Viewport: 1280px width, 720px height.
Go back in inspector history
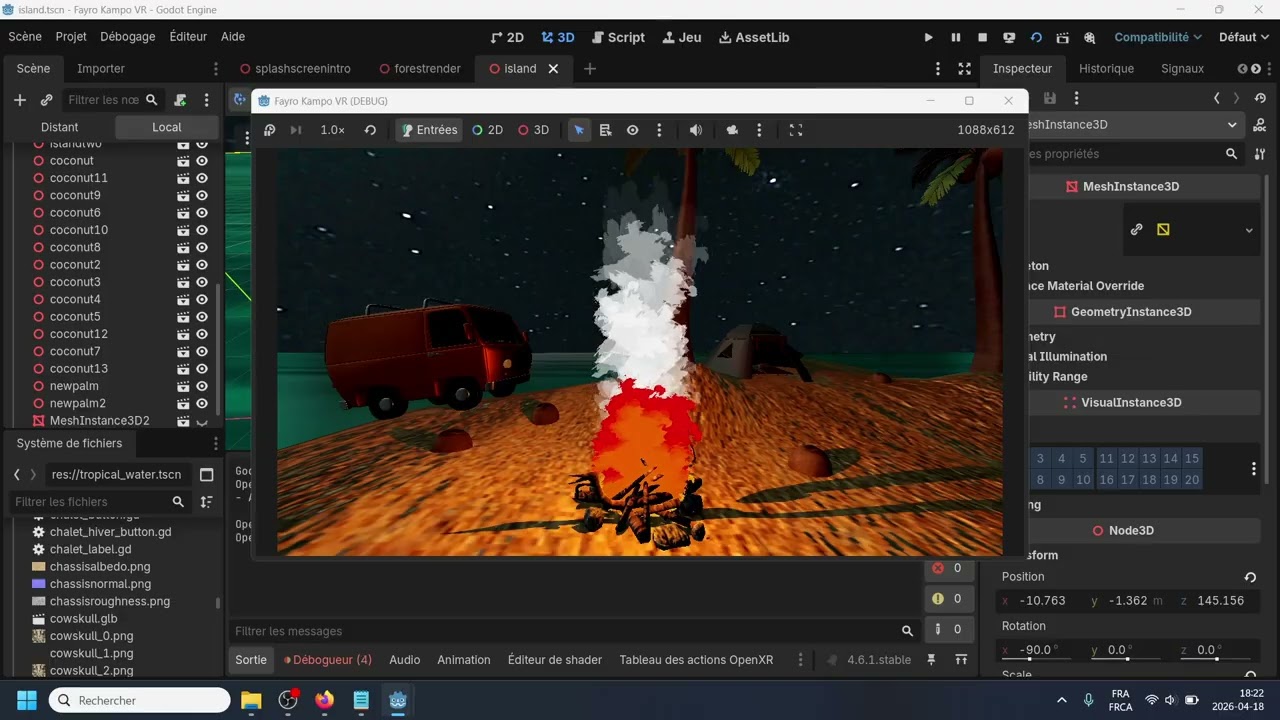click(1216, 98)
